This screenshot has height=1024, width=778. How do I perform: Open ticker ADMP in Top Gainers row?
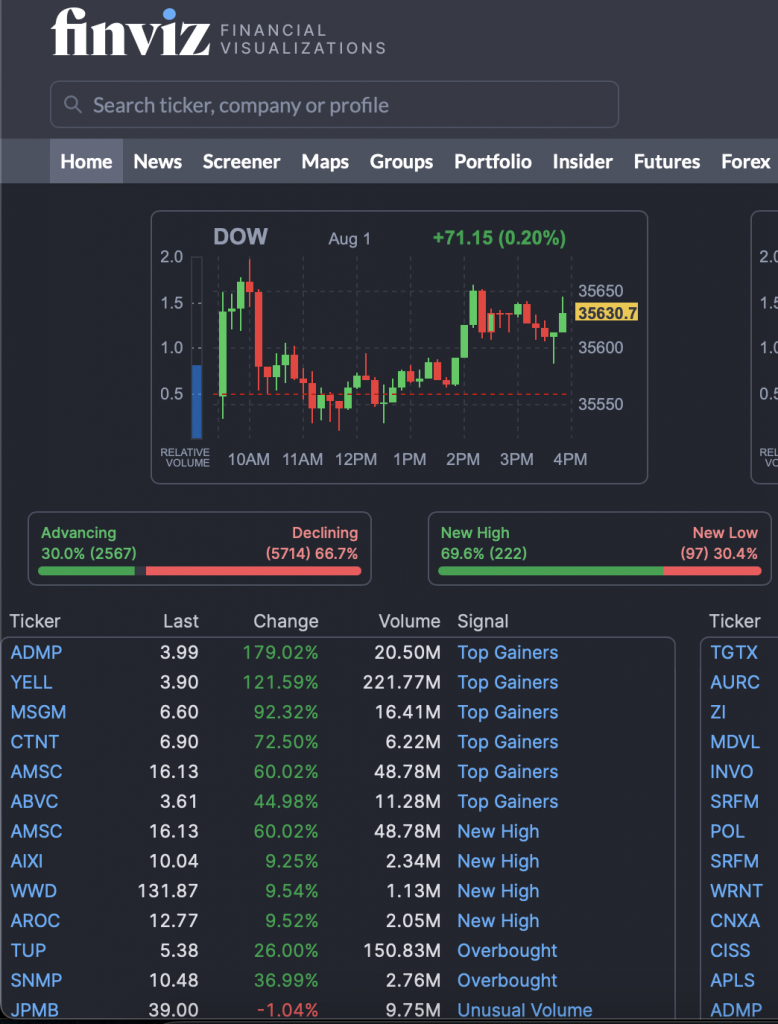(36, 652)
